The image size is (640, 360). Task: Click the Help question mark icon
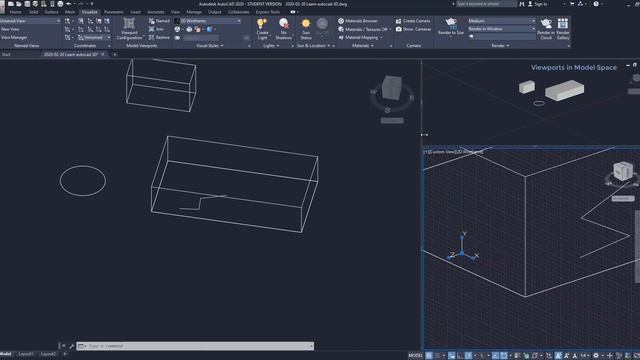click(596, 4)
